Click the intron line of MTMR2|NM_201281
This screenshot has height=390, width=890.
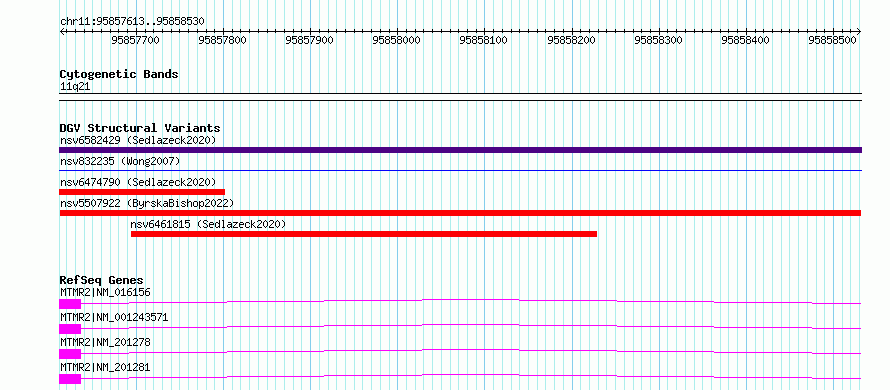(x=471, y=376)
